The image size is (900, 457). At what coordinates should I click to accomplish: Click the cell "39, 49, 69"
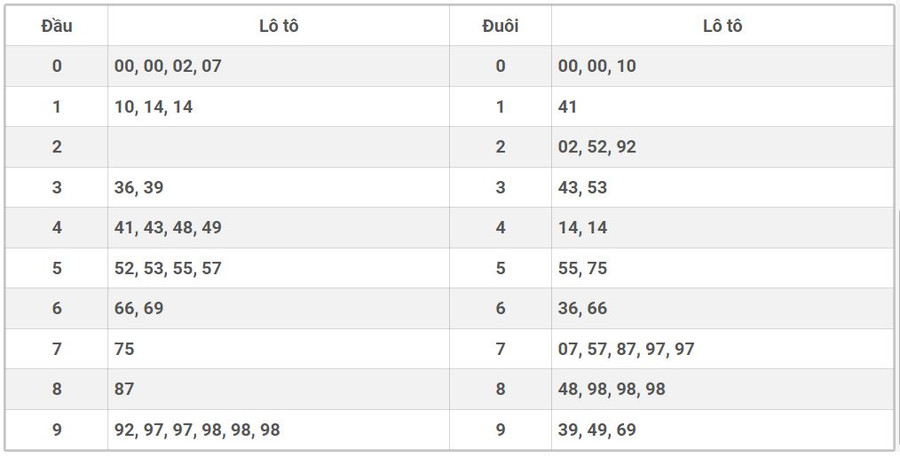tap(597, 430)
